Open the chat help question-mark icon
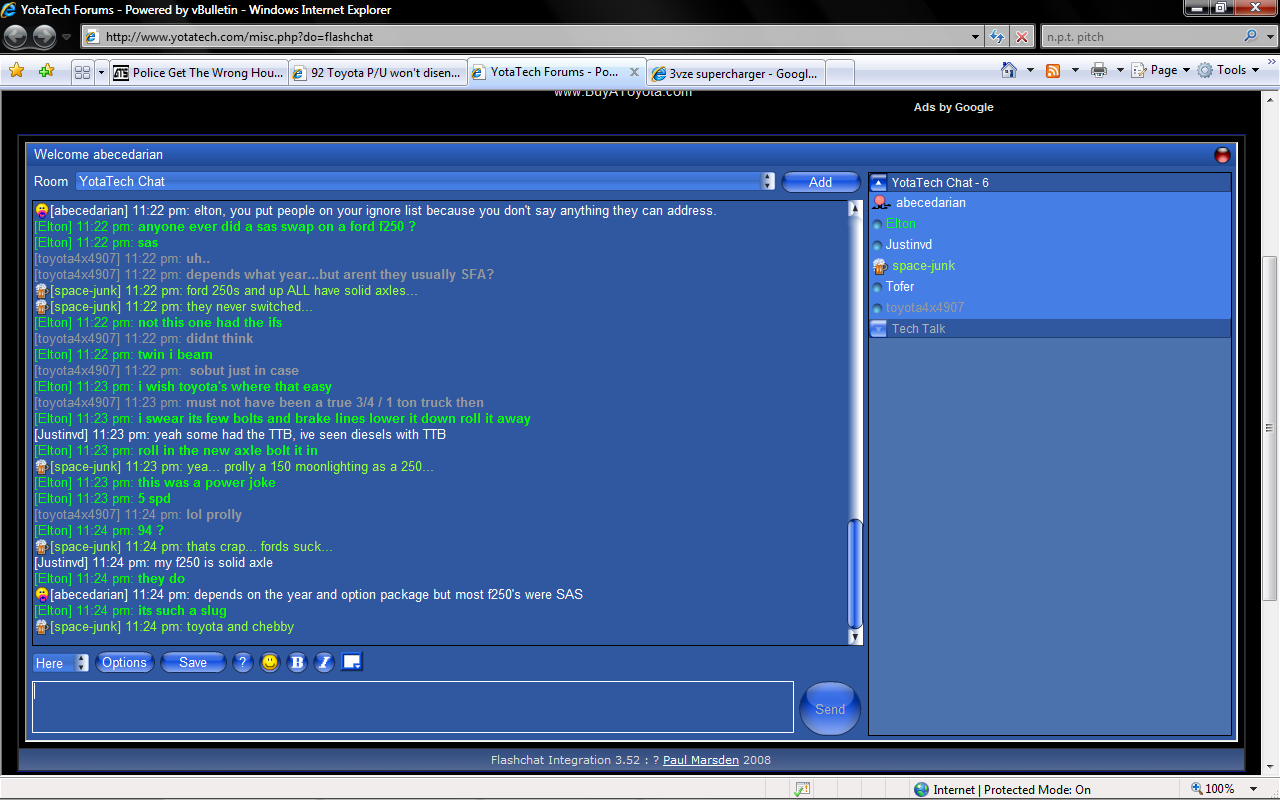This screenshot has width=1280, height=800. pyautogui.click(x=242, y=662)
